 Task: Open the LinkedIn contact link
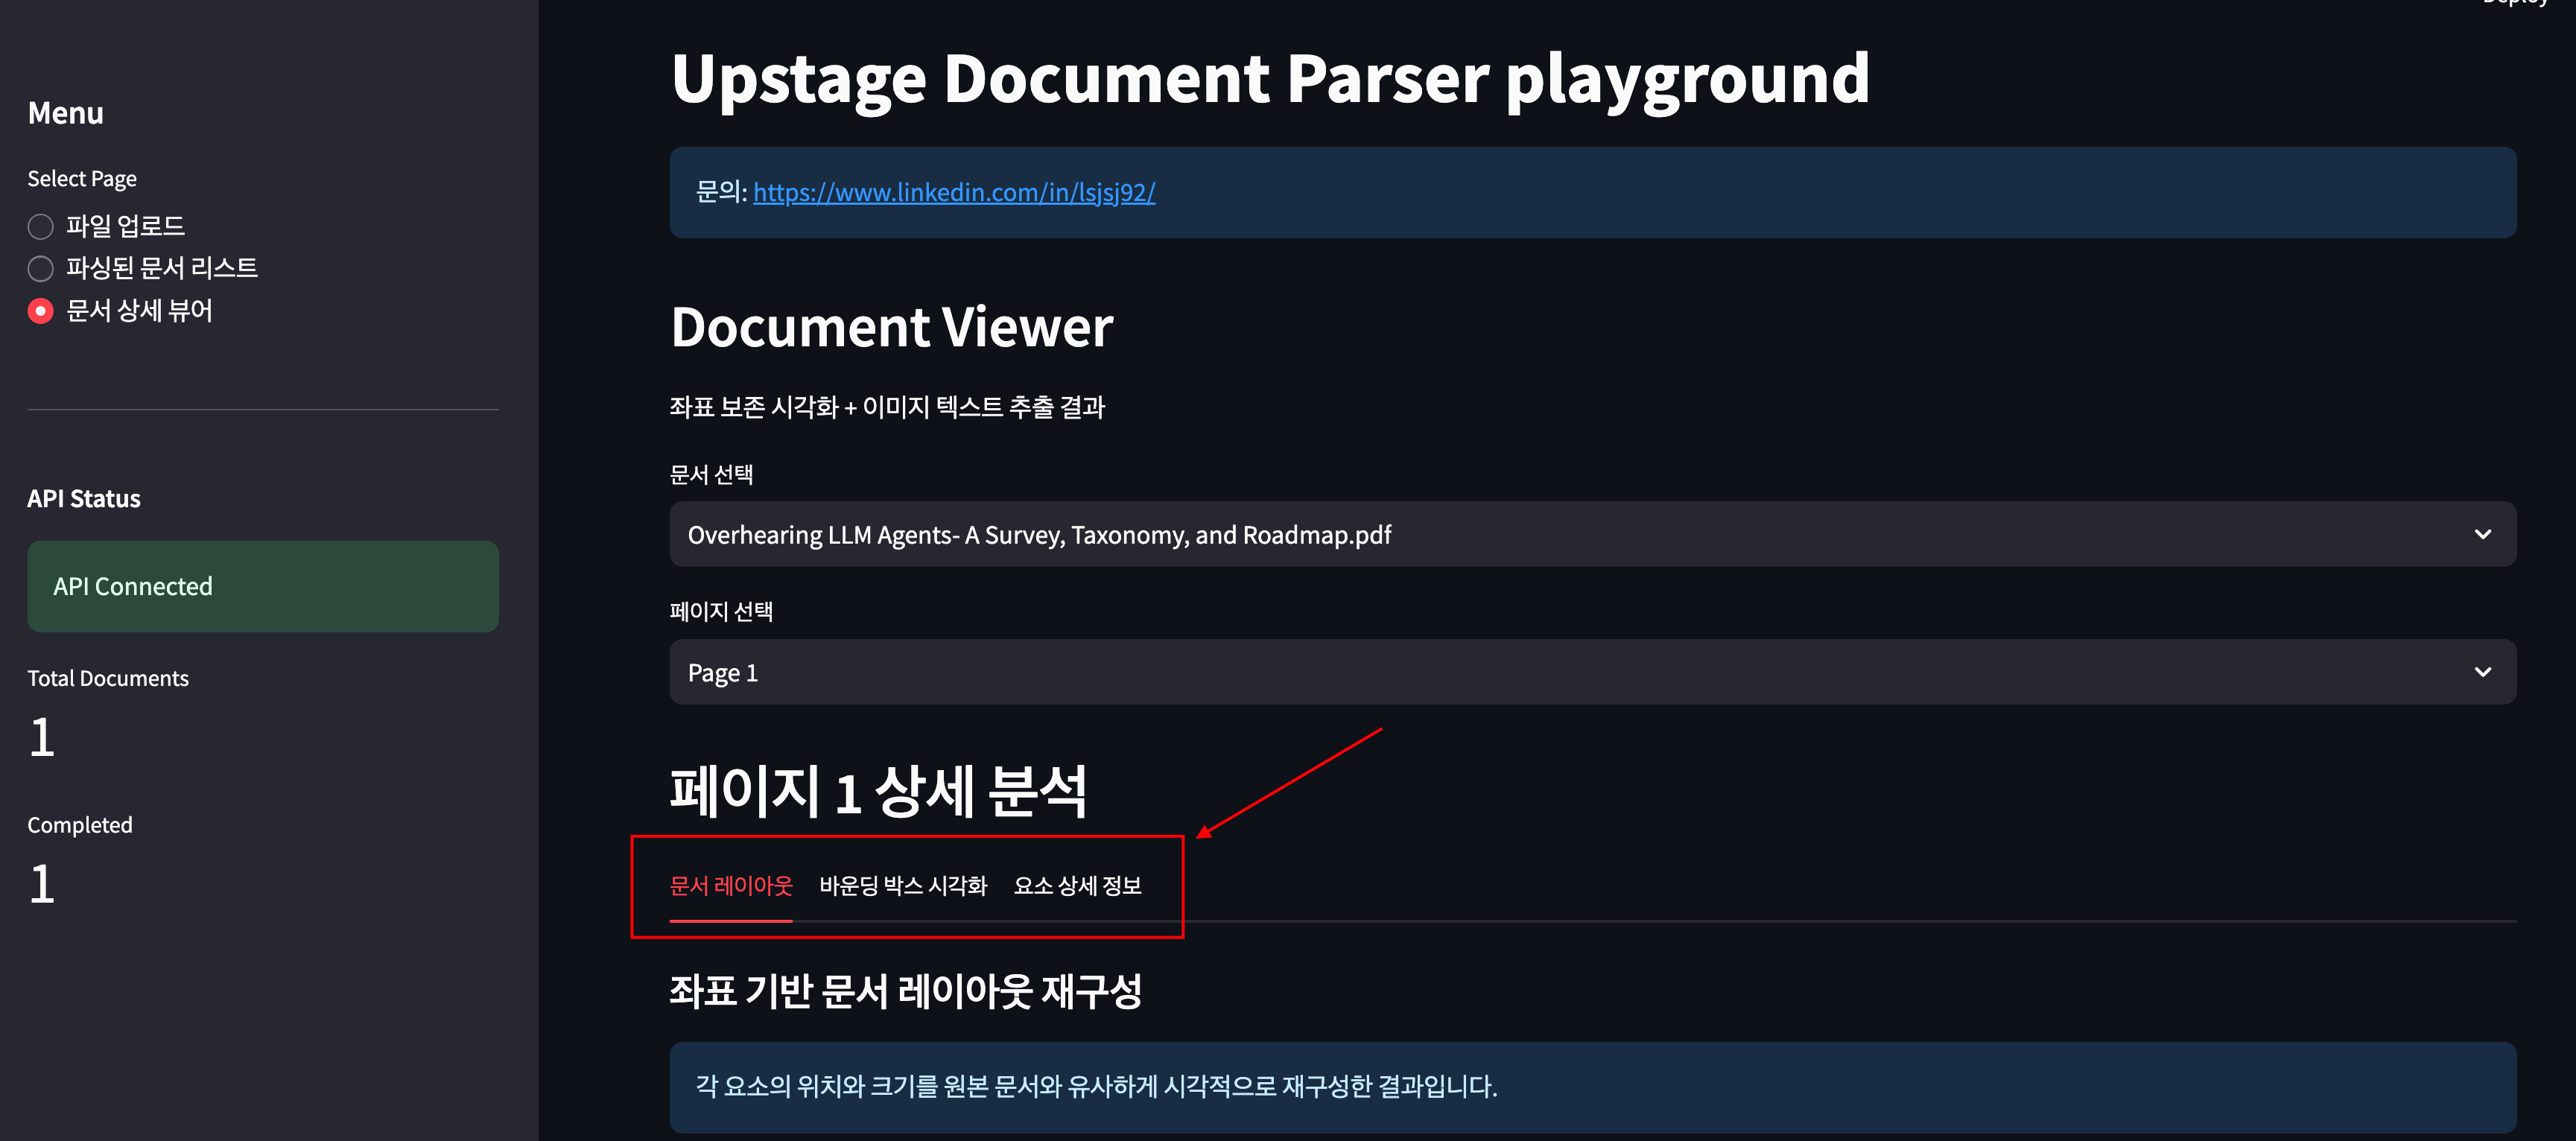954,193
